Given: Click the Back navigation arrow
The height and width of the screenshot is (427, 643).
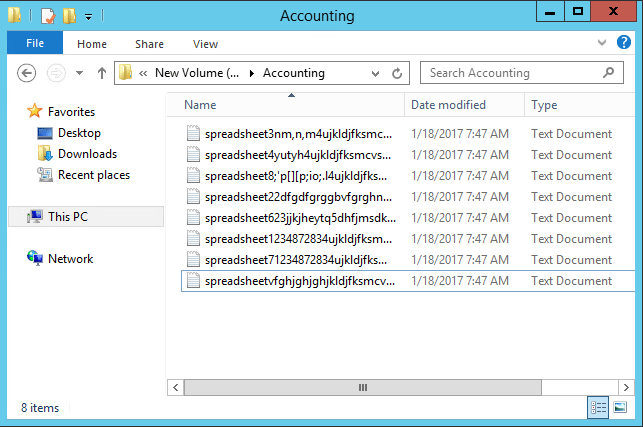Looking at the screenshot, I should [28, 73].
